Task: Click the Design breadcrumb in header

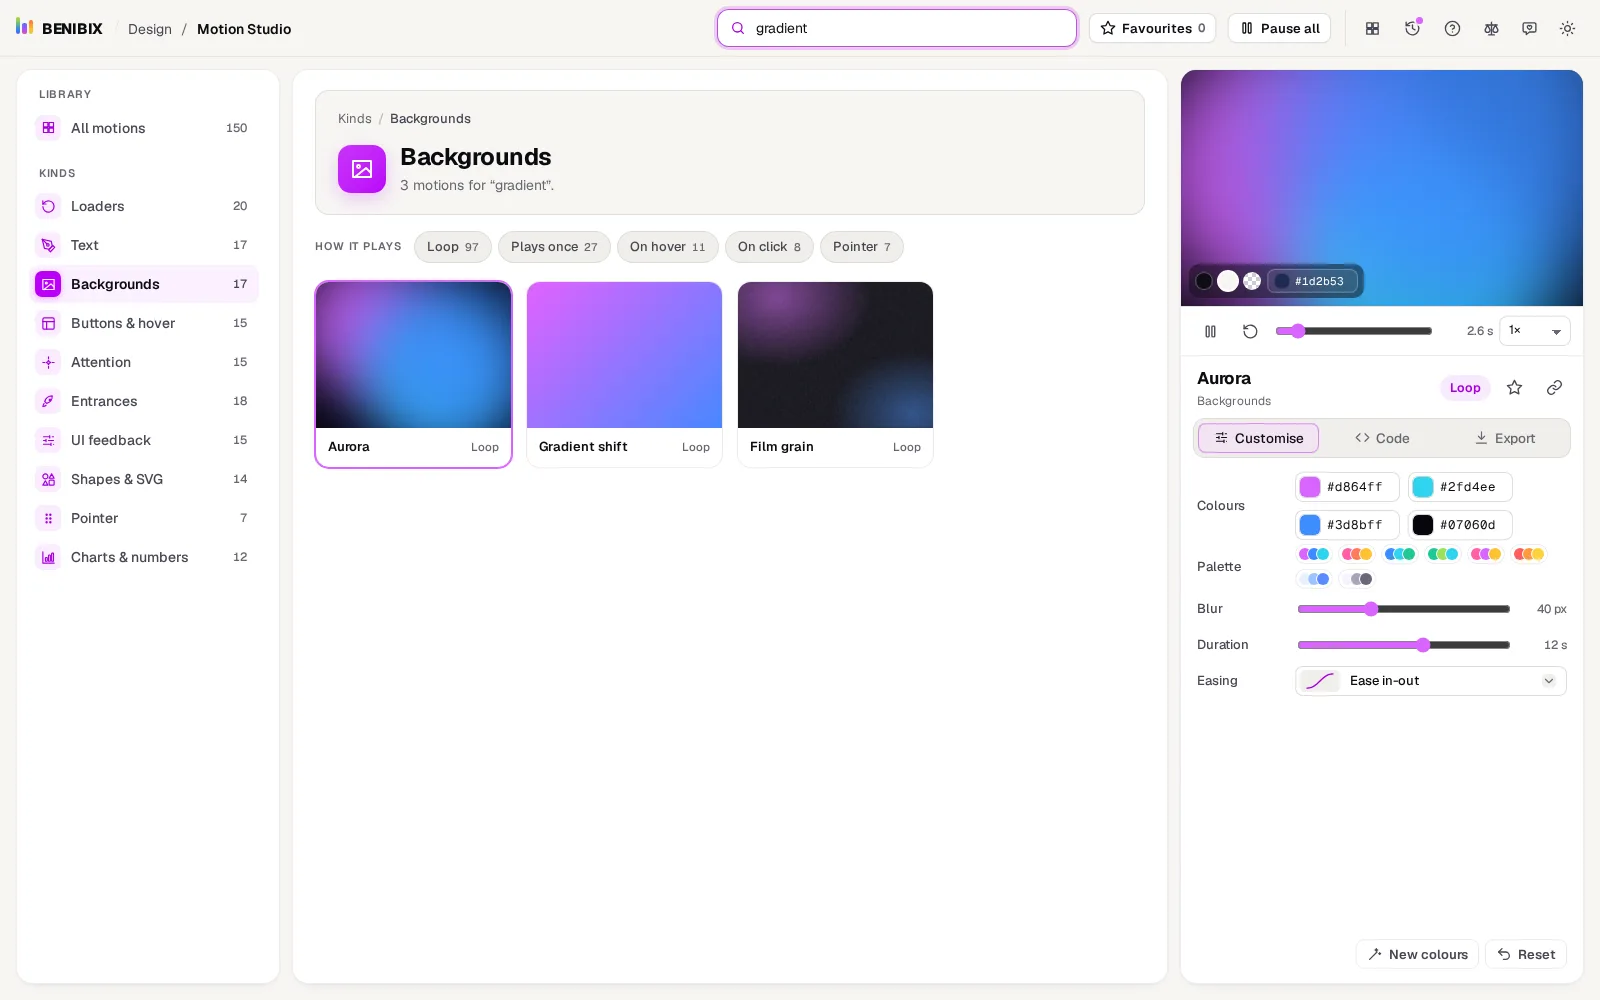Action: pos(150,29)
